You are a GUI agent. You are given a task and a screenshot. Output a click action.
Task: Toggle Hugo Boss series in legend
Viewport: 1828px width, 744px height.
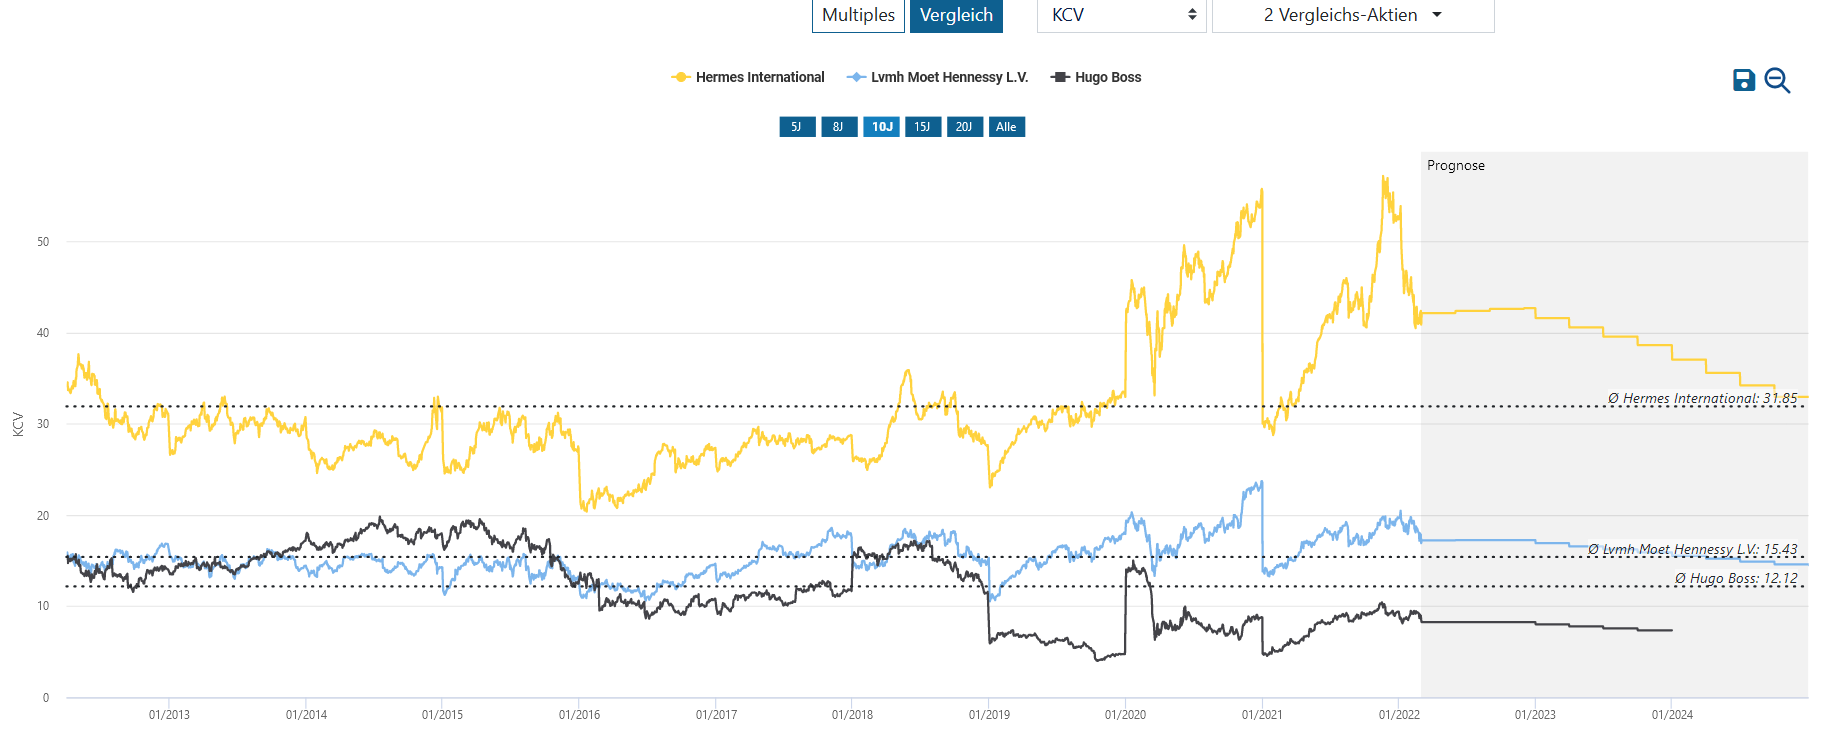click(1096, 77)
